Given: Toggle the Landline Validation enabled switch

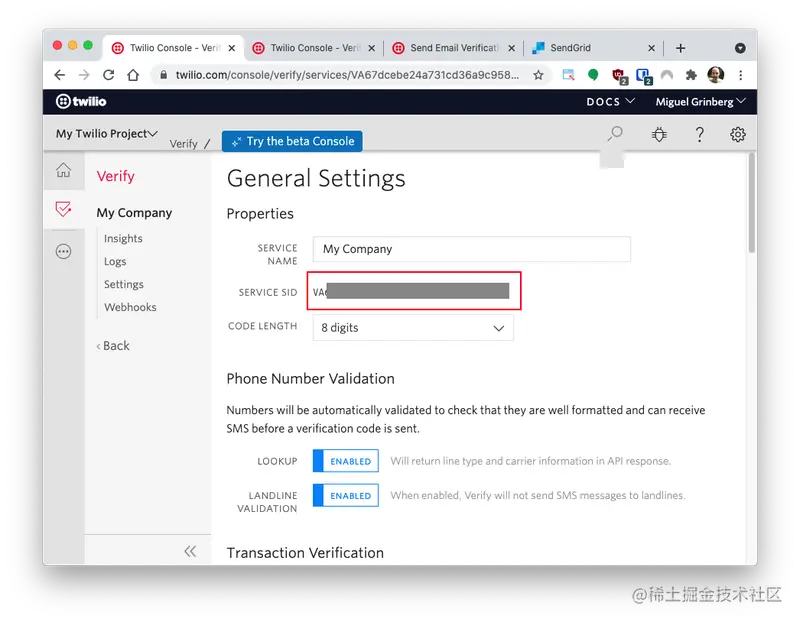Looking at the screenshot, I should [x=345, y=495].
